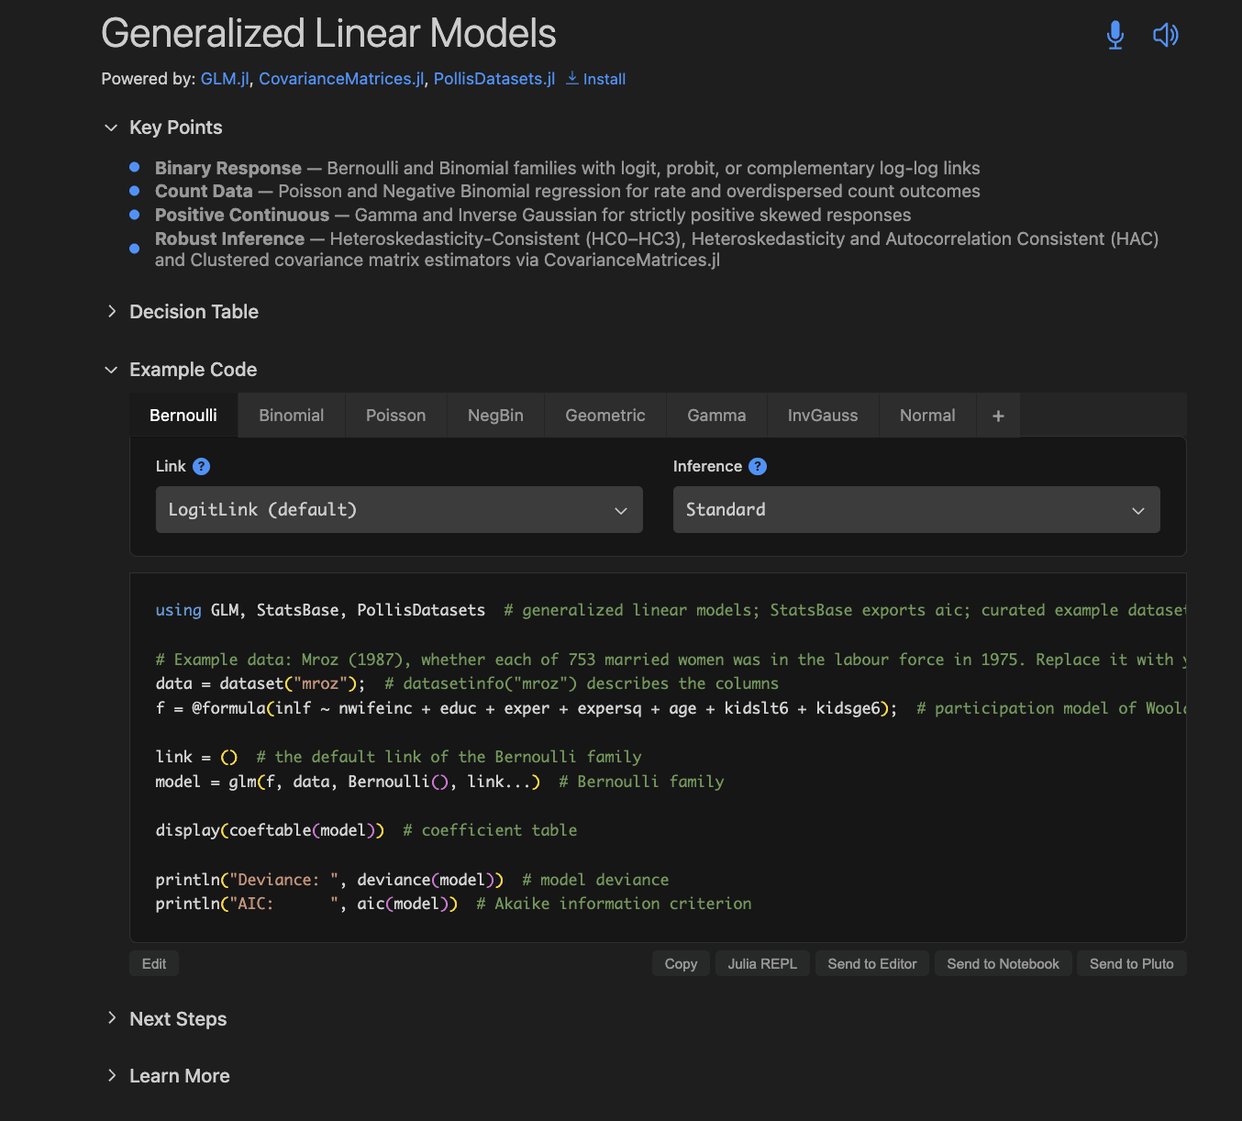Switch to the Gamma tab
The width and height of the screenshot is (1242, 1121).
716,415
